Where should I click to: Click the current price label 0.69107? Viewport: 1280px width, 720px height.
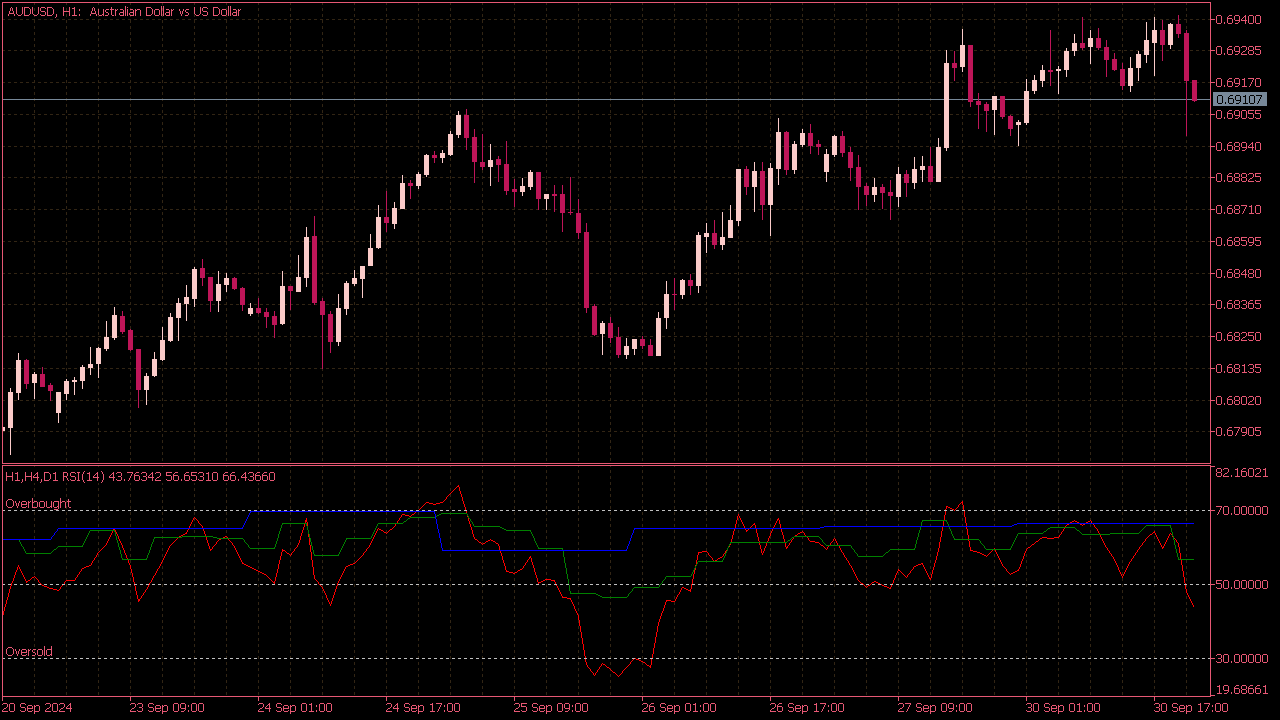tap(1239, 100)
